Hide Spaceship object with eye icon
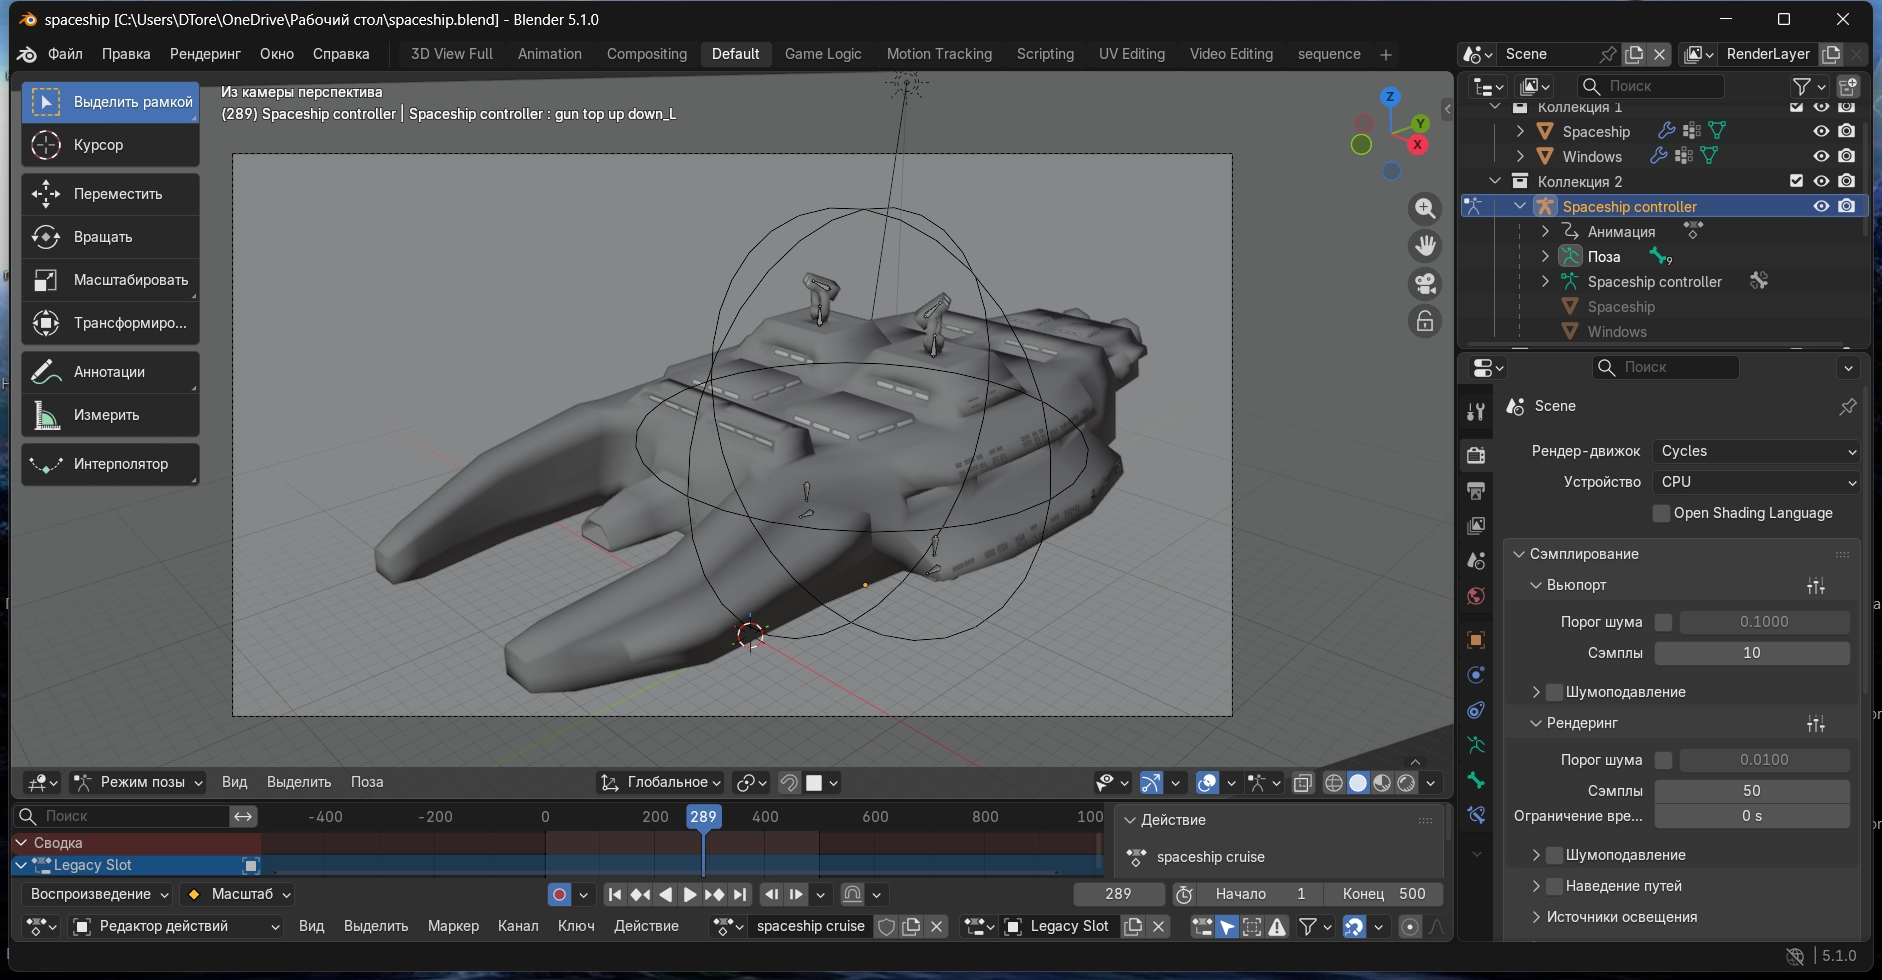 [1821, 131]
